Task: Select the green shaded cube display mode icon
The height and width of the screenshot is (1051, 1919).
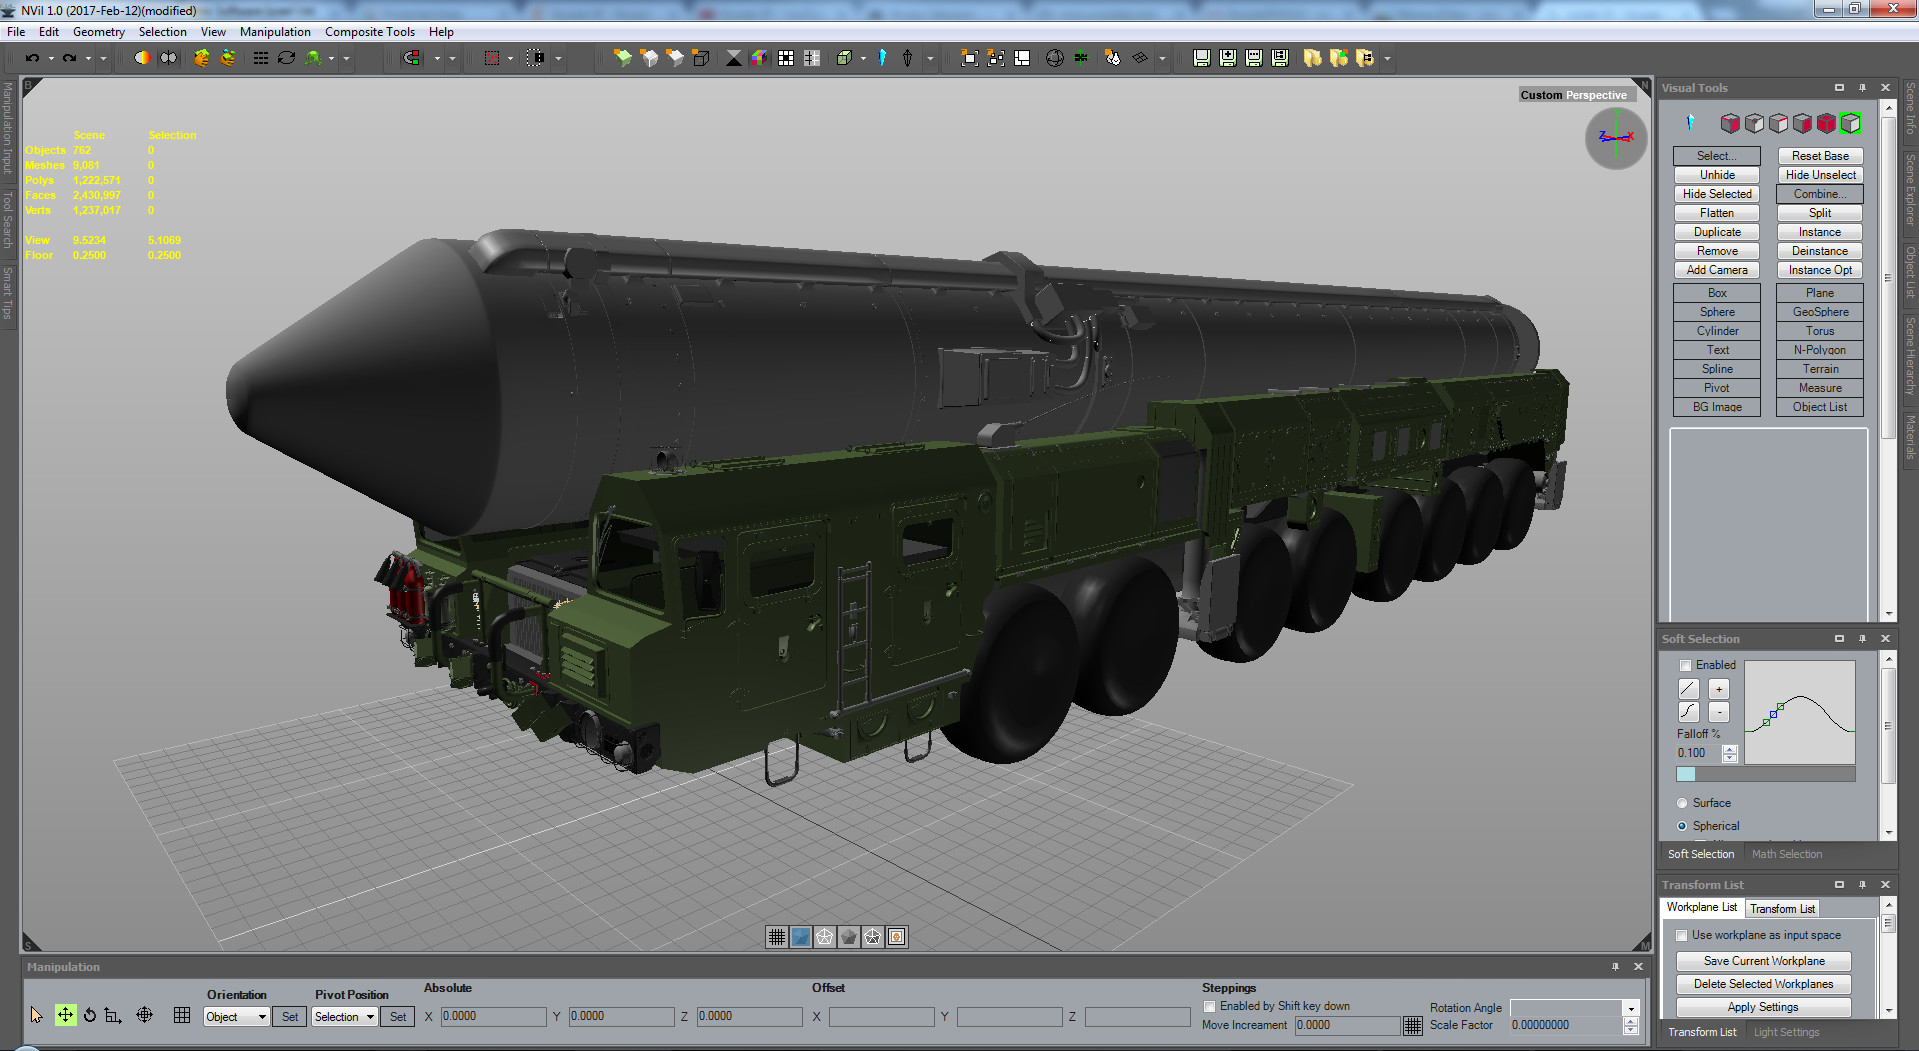Action: coord(1851,123)
